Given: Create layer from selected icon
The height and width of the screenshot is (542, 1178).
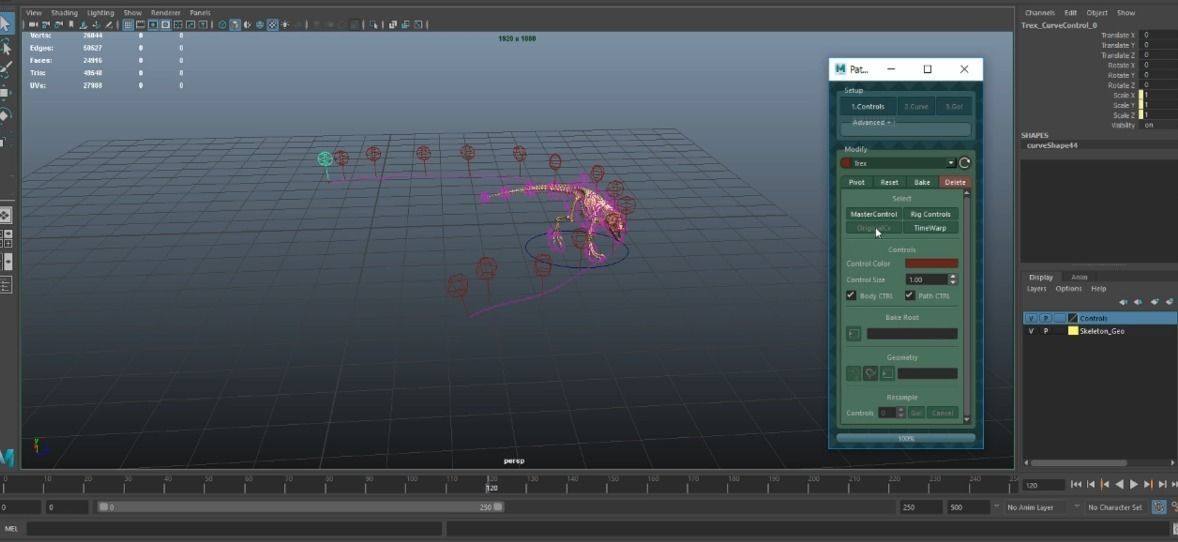Looking at the screenshot, I should point(1169,302).
